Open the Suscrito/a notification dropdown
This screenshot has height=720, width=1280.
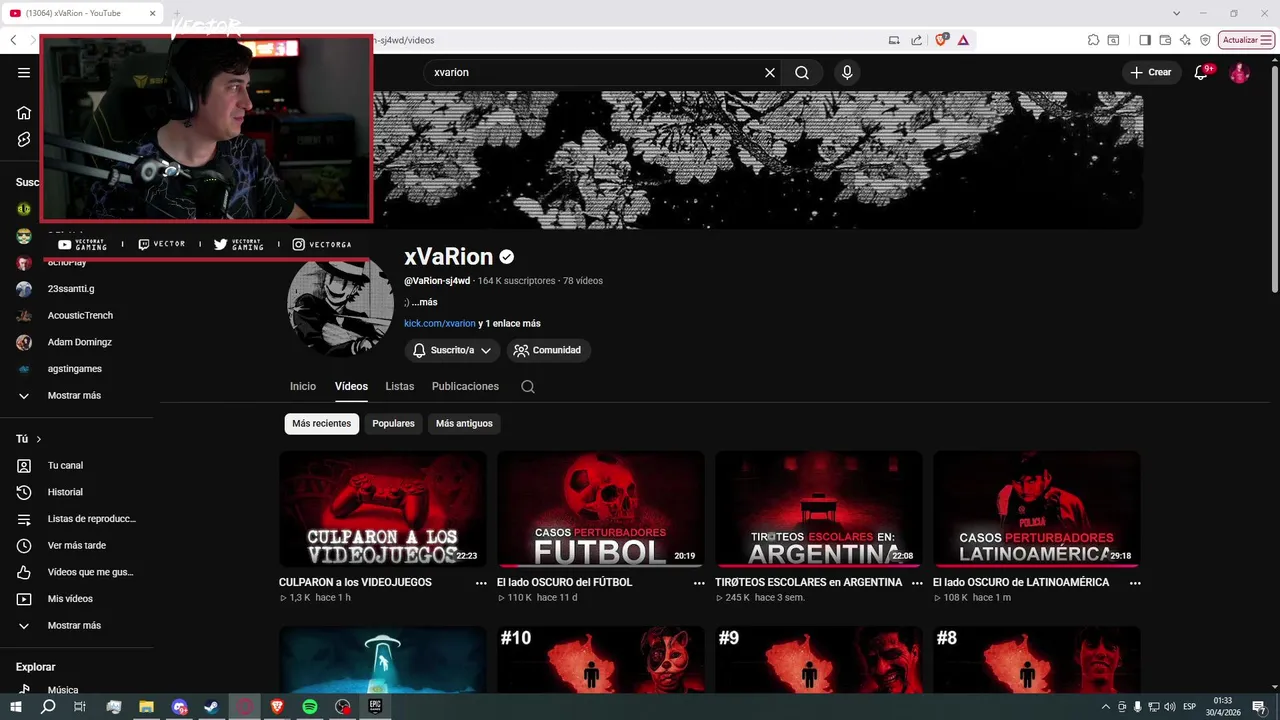click(x=452, y=350)
